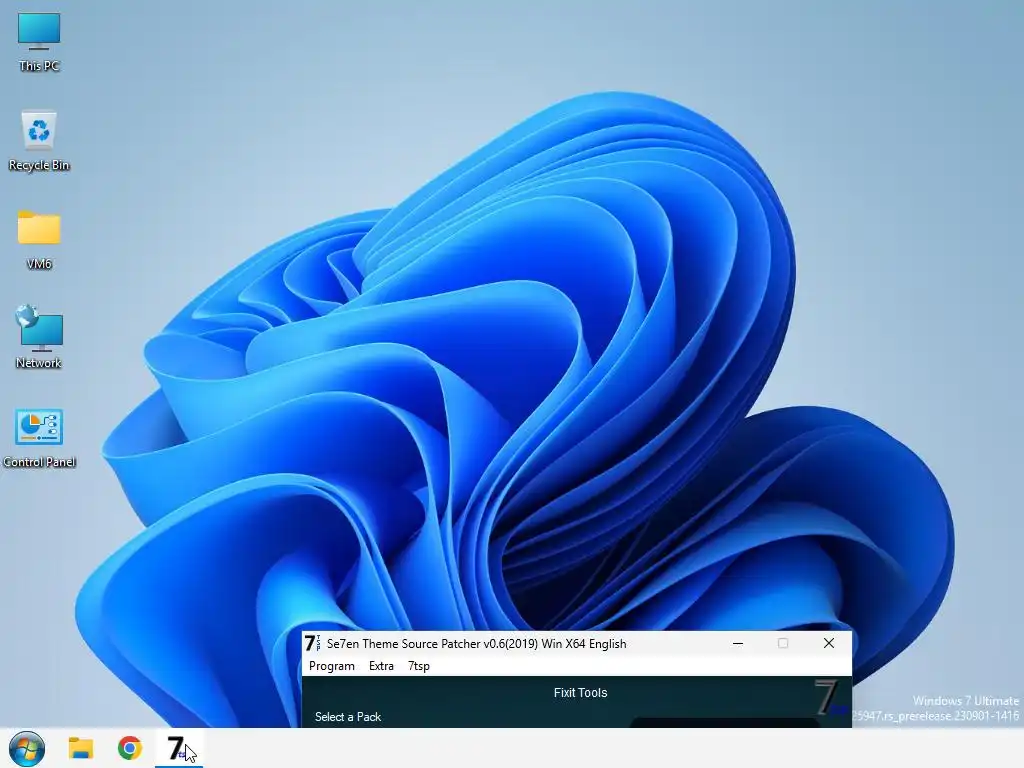Click the Windows 7 Start orb
This screenshot has height=768, width=1024.
[27, 748]
